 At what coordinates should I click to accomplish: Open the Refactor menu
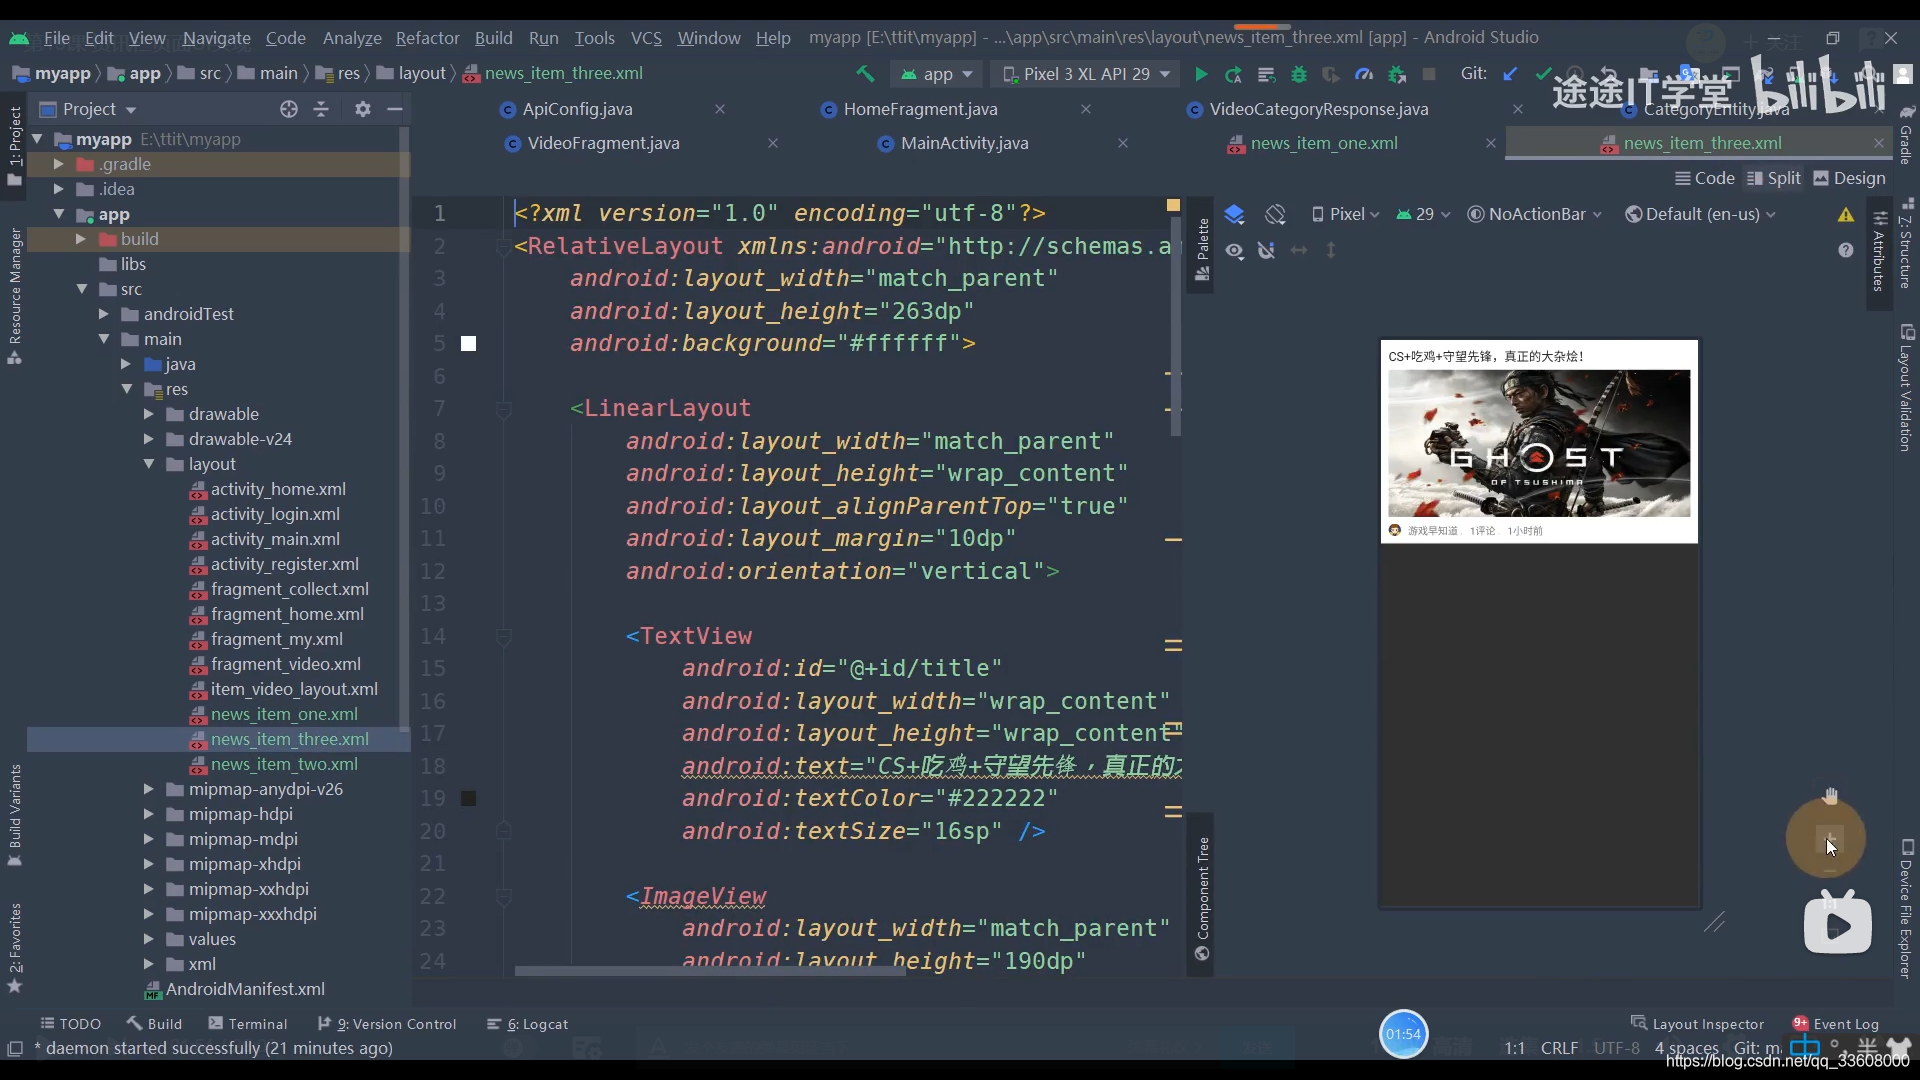point(427,38)
